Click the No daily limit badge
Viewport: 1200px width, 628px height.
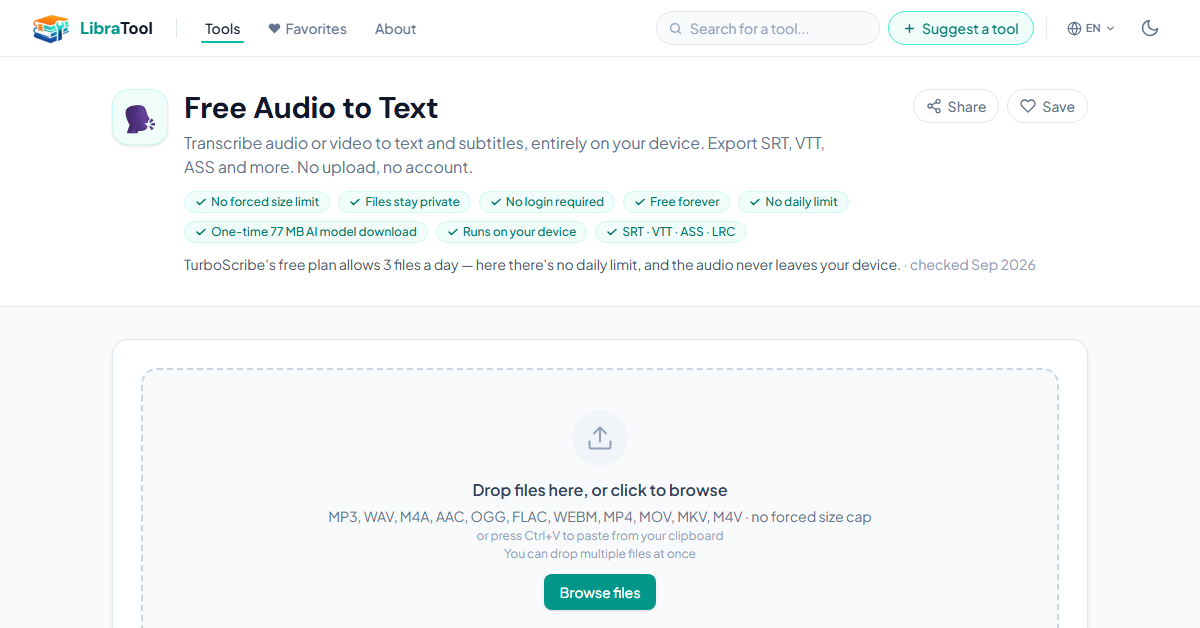(794, 202)
